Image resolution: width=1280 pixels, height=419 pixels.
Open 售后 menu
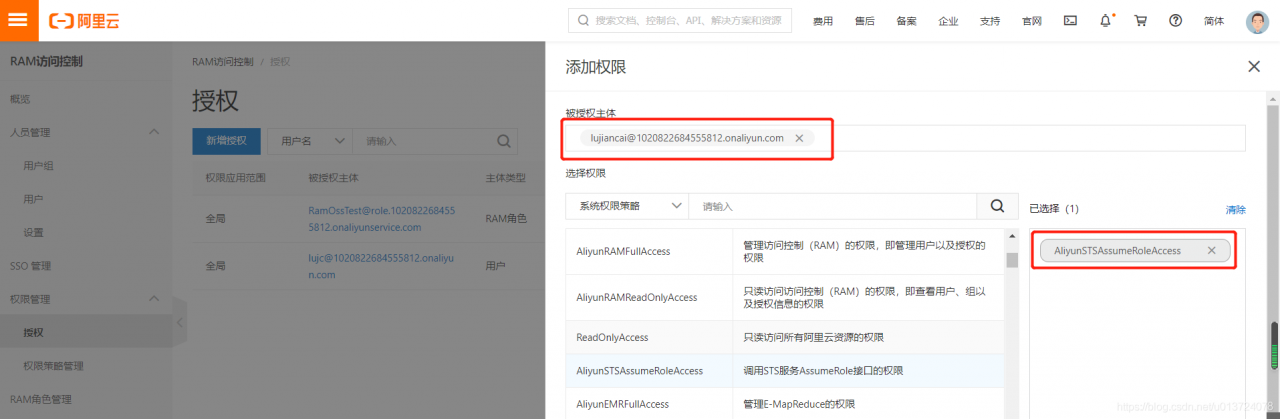[x=865, y=21]
